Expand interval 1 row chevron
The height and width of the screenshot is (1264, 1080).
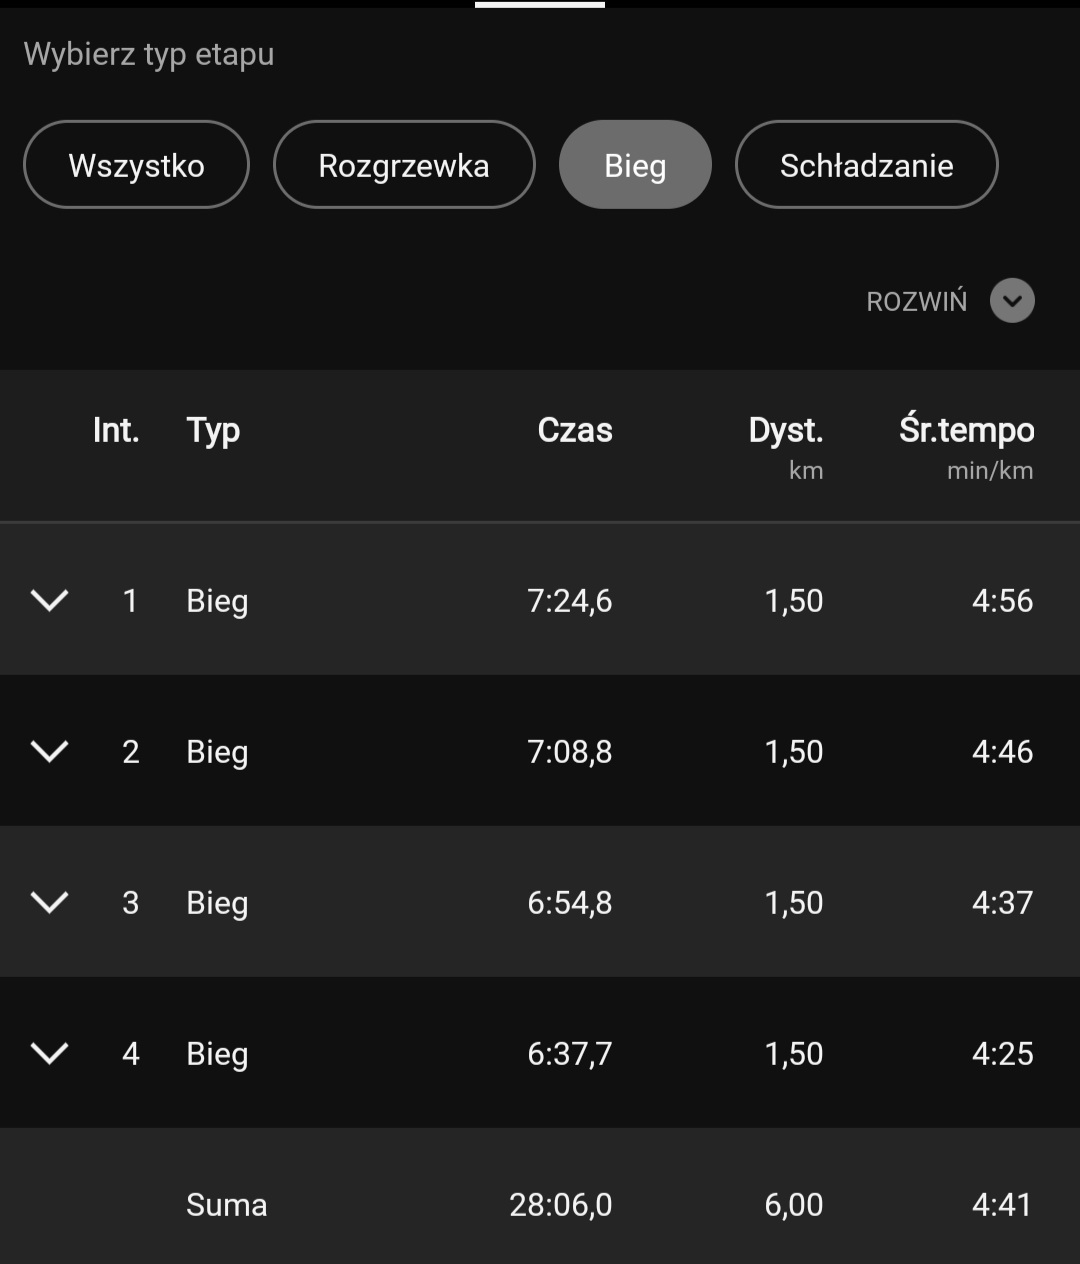click(49, 600)
